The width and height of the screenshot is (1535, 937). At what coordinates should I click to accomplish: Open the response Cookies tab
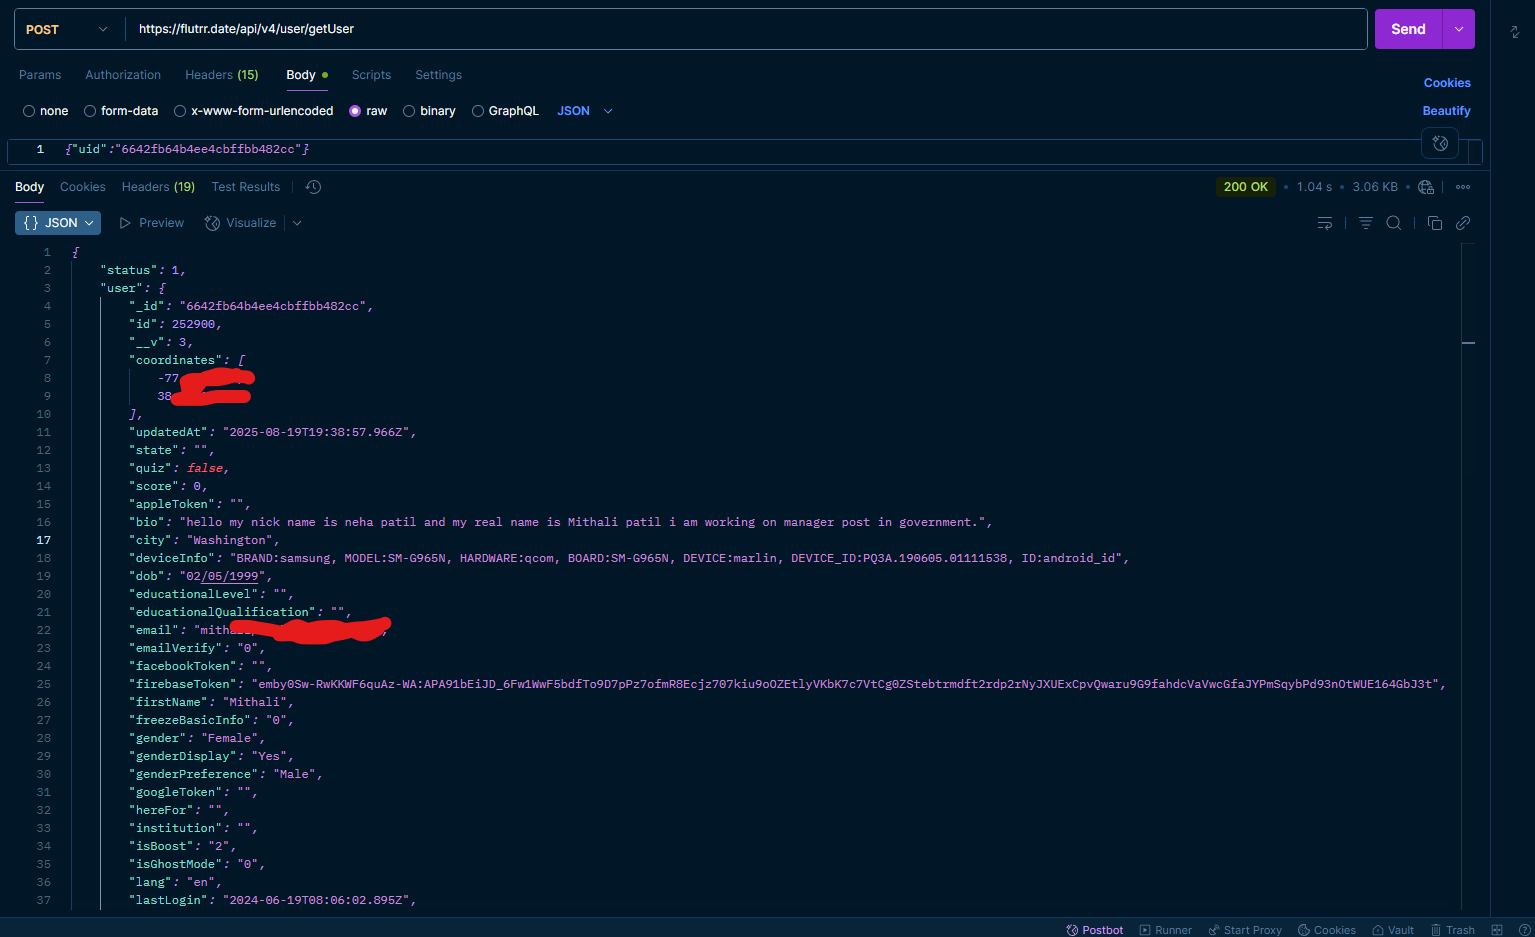coord(83,187)
